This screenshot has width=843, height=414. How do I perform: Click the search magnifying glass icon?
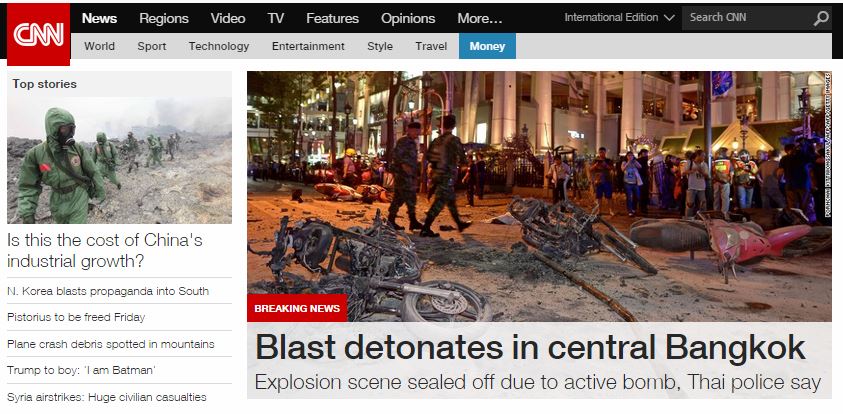[820, 18]
